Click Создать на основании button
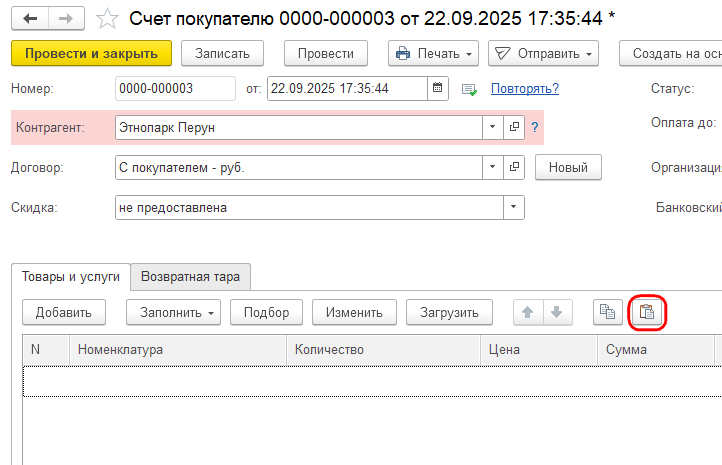Screen dimensions: 722x465 (x=671, y=53)
